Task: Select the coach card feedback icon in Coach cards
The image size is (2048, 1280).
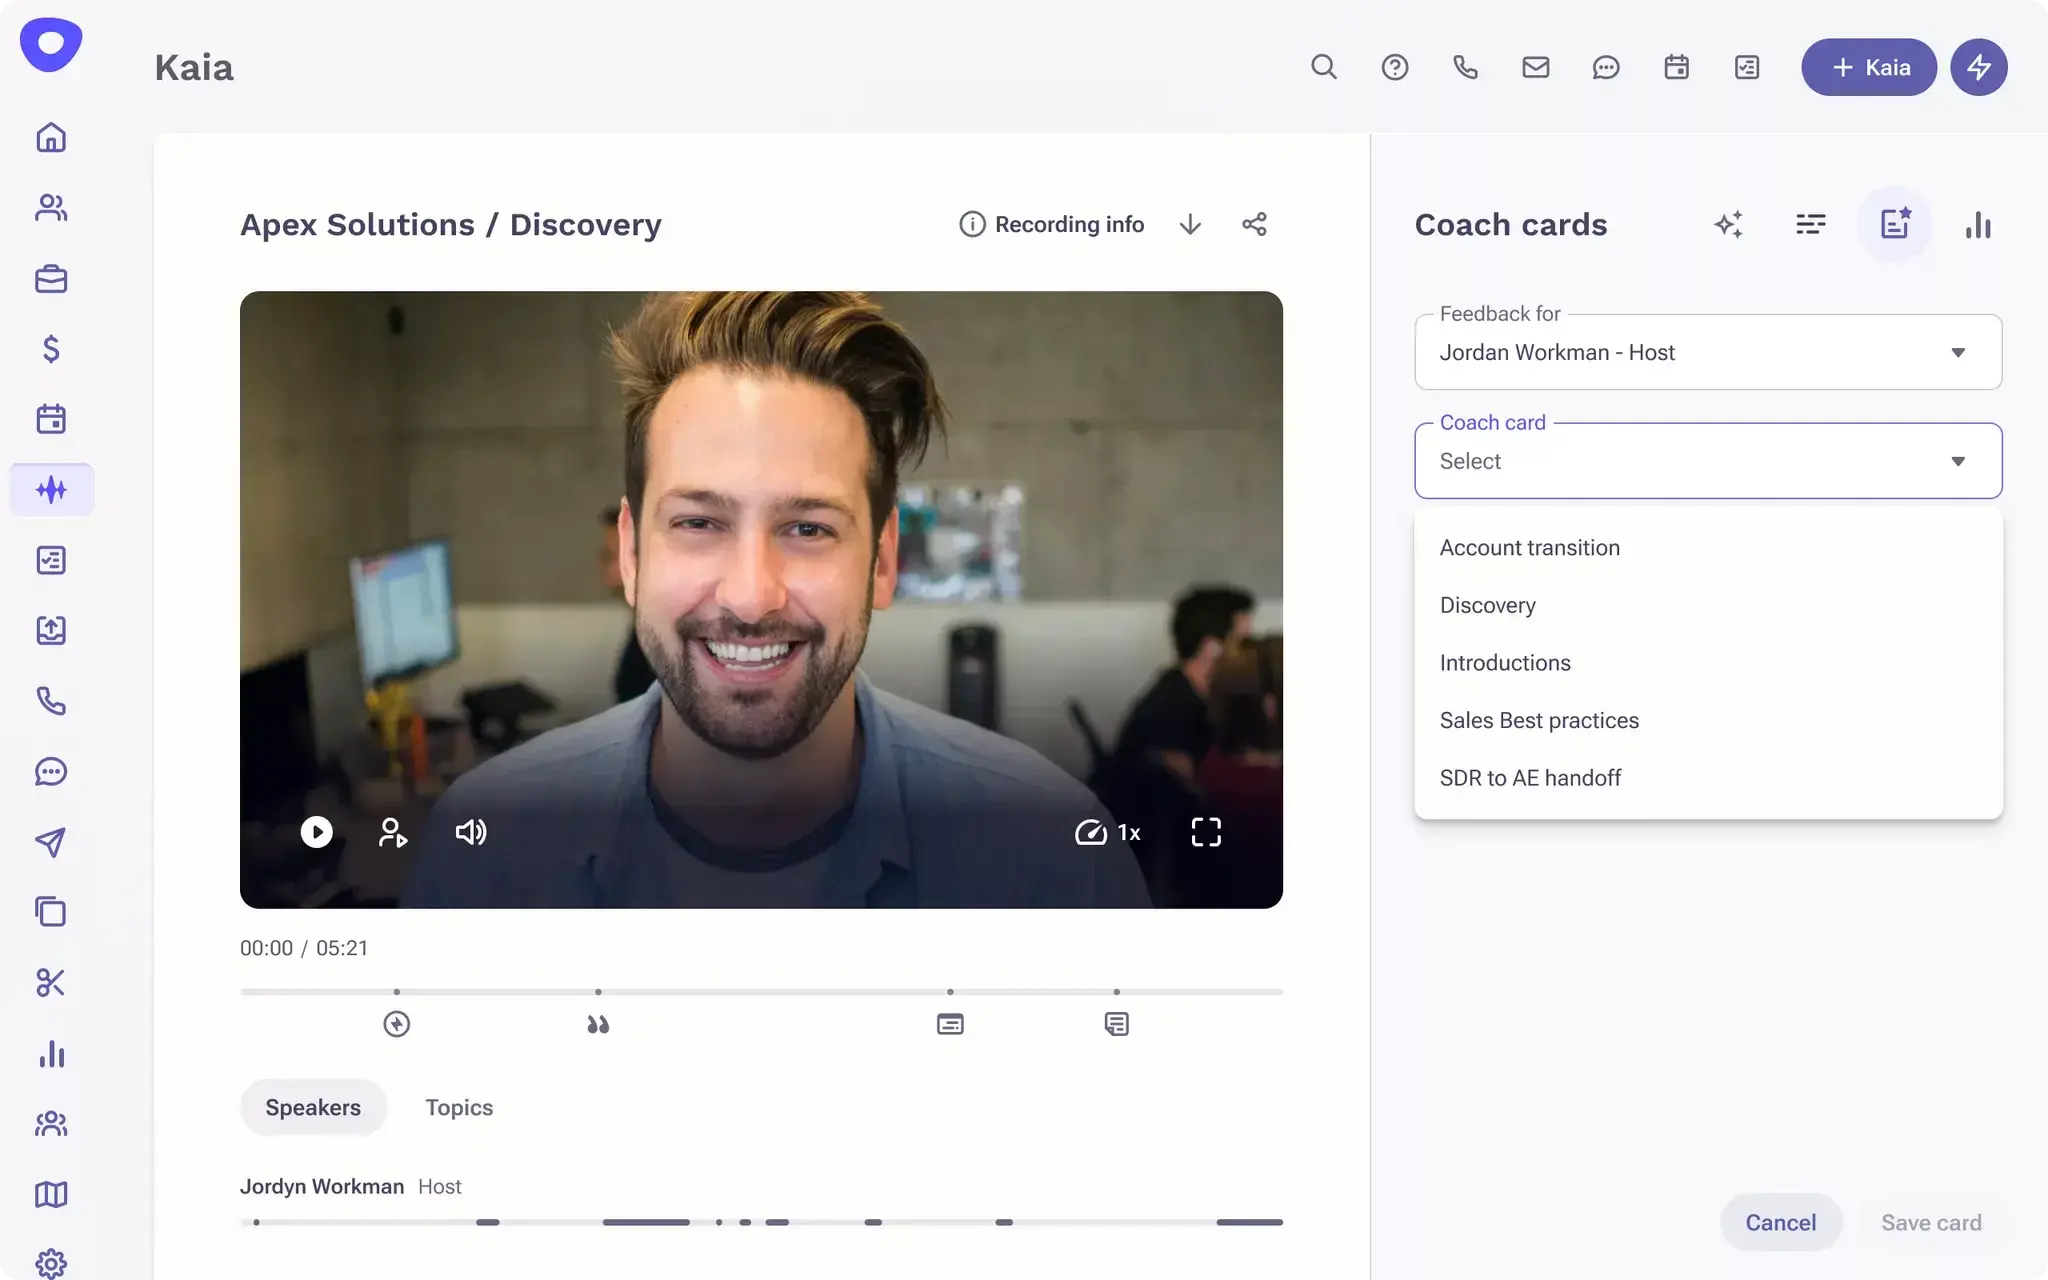Action: (1895, 224)
